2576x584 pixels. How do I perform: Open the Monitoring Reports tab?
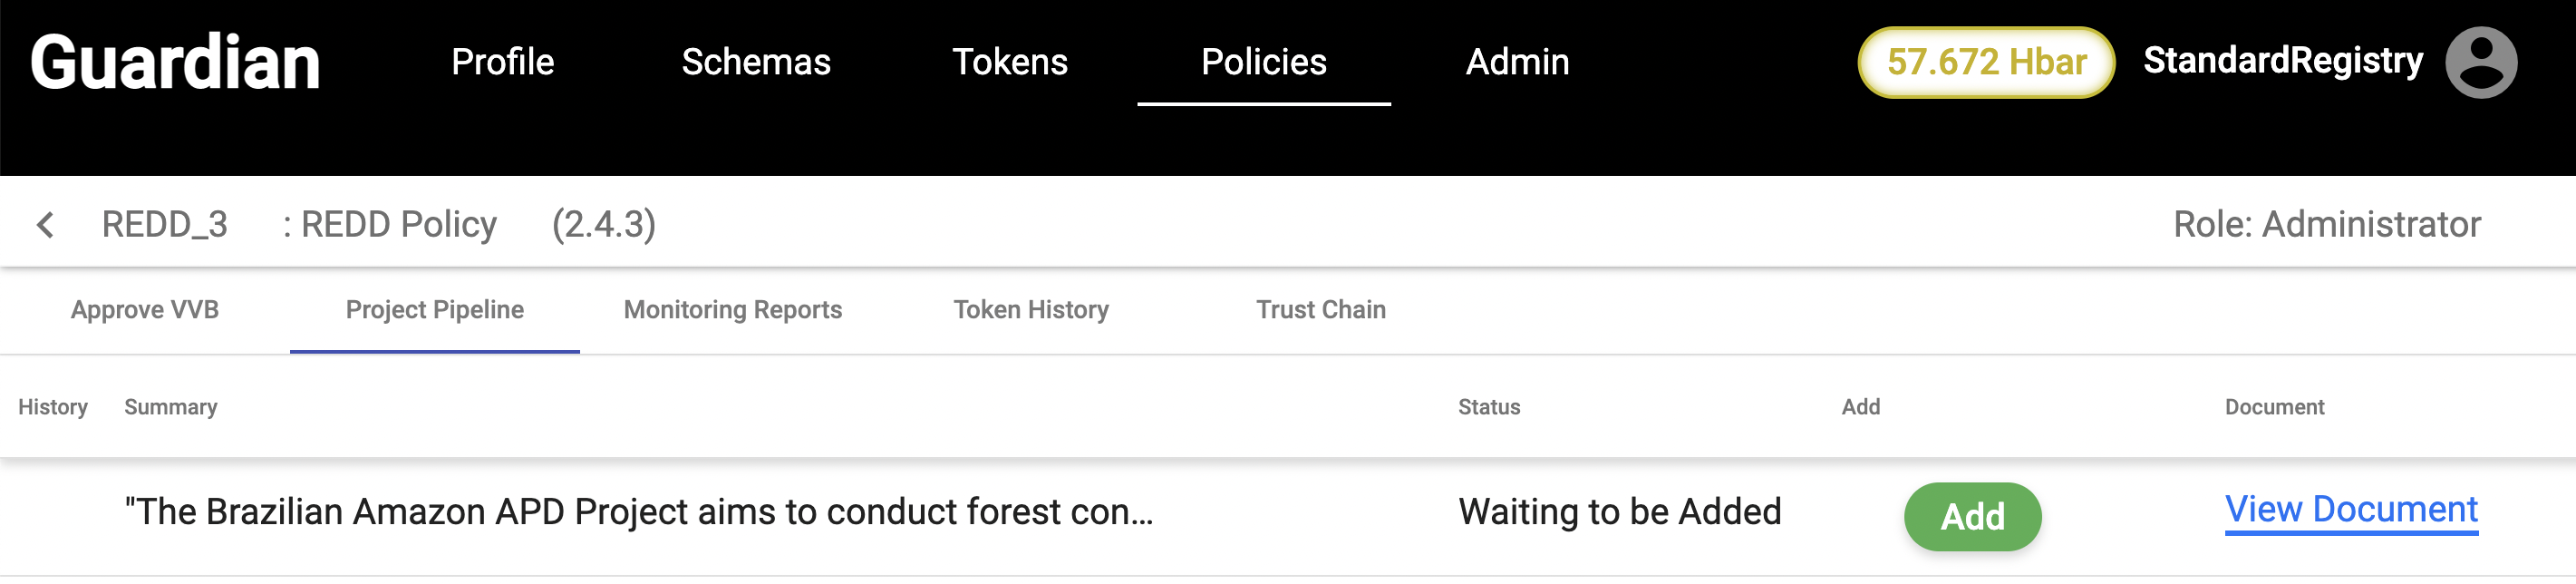733,310
